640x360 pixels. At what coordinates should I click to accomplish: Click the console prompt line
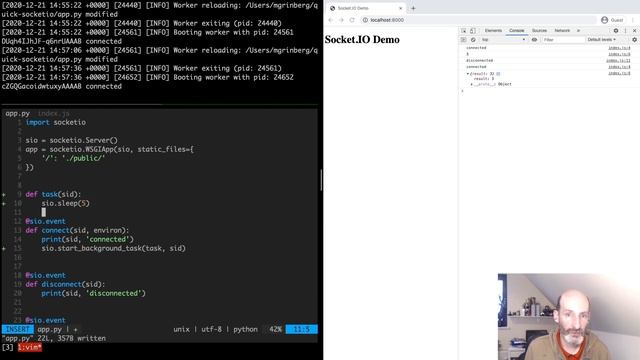coord(549,91)
